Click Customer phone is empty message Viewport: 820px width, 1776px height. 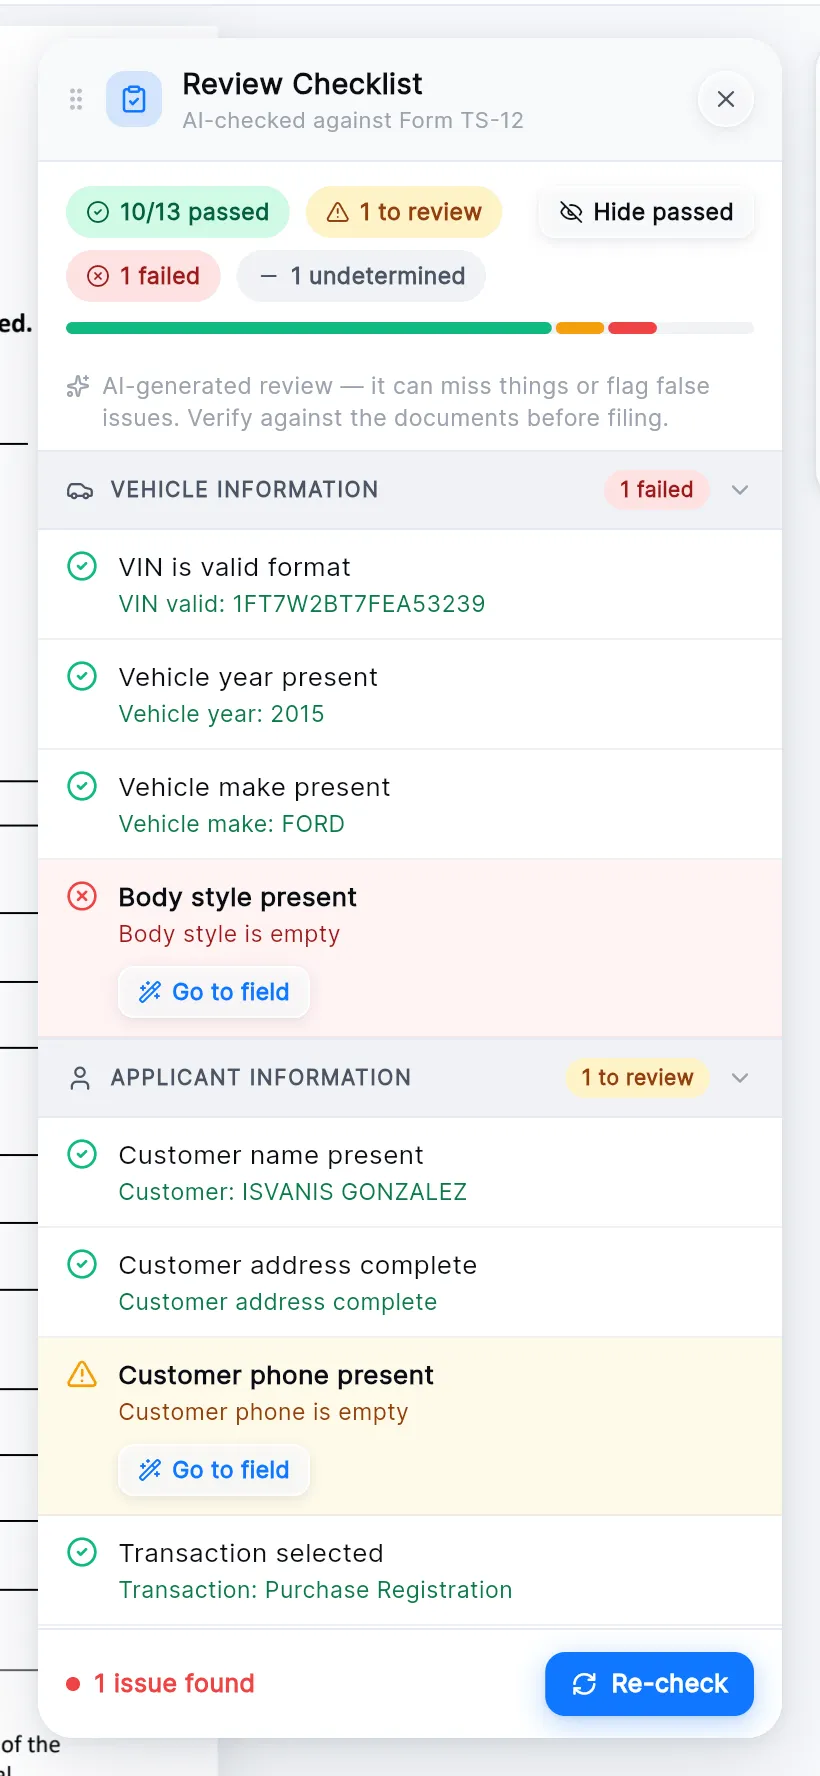(x=264, y=1412)
